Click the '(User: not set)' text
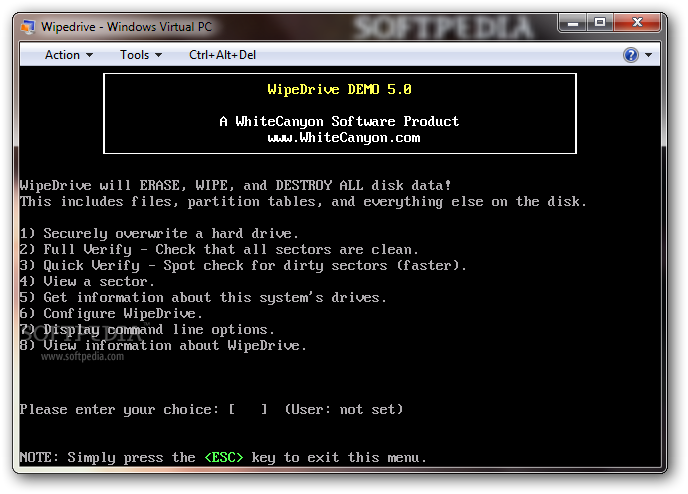This screenshot has height=494, width=688. (344, 410)
